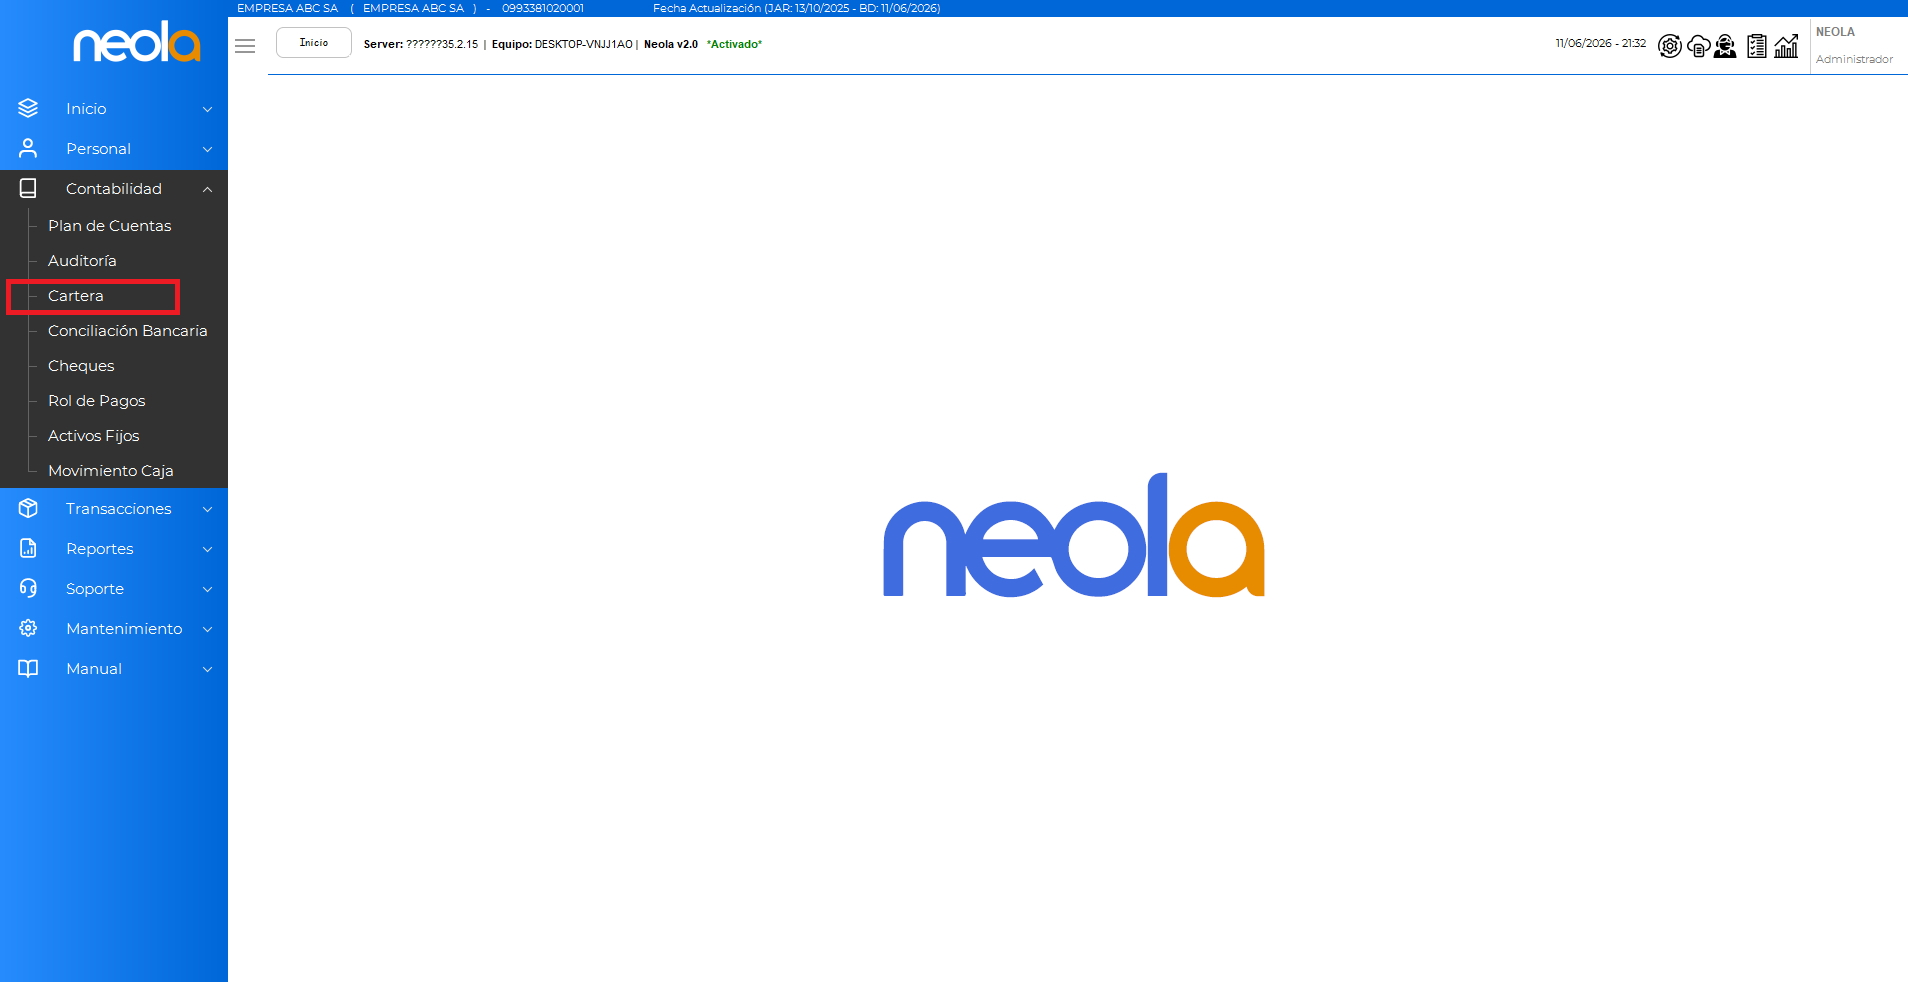Select the Inicio tab button
The width and height of the screenshot is (1908, 982).
(x=314, y=43)
